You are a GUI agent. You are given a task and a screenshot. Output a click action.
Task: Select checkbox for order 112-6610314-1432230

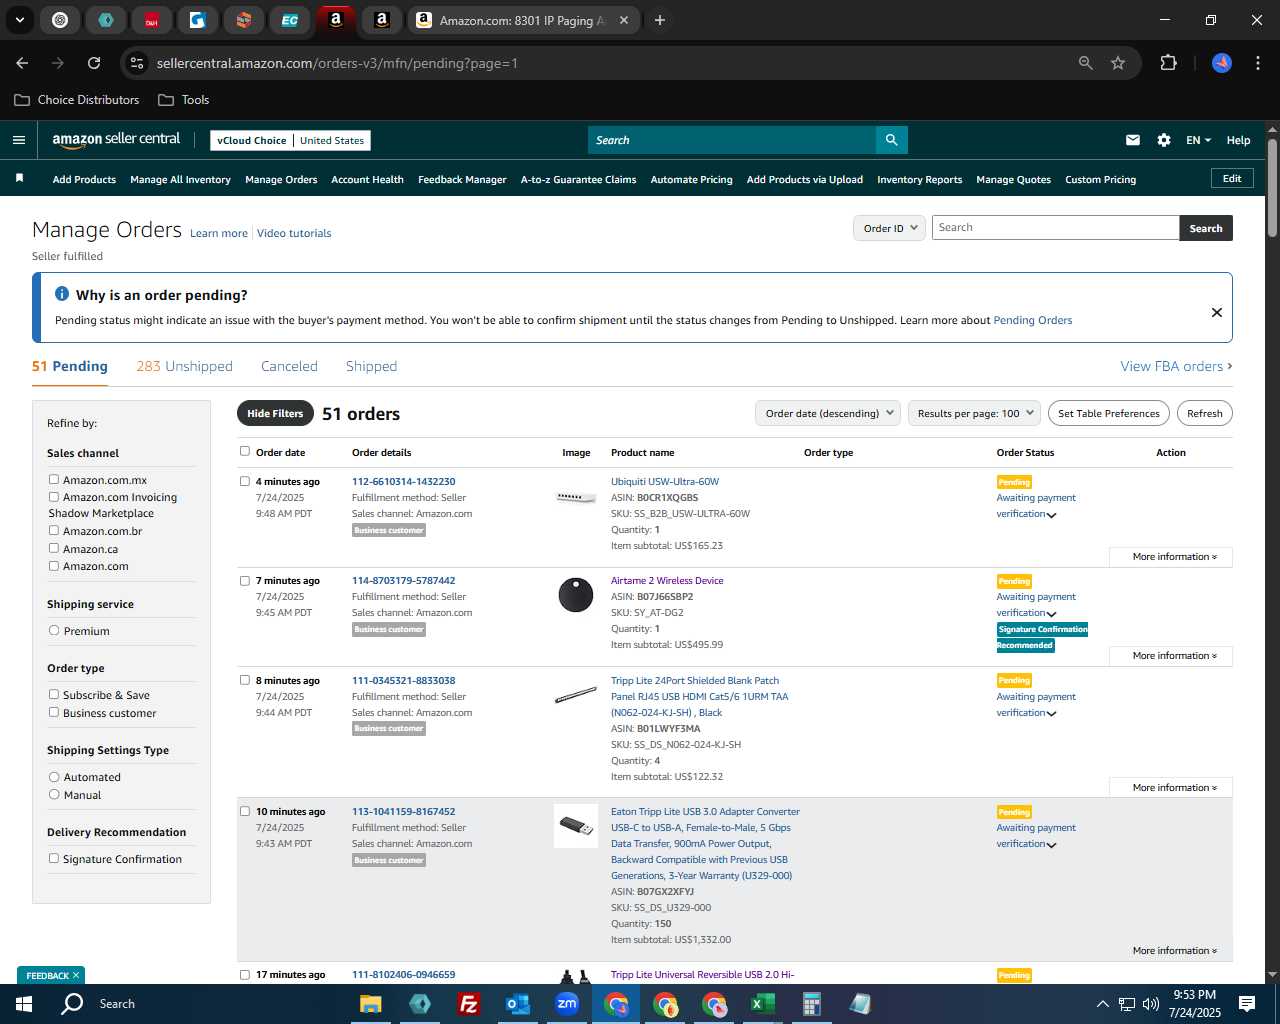[245, 481]
